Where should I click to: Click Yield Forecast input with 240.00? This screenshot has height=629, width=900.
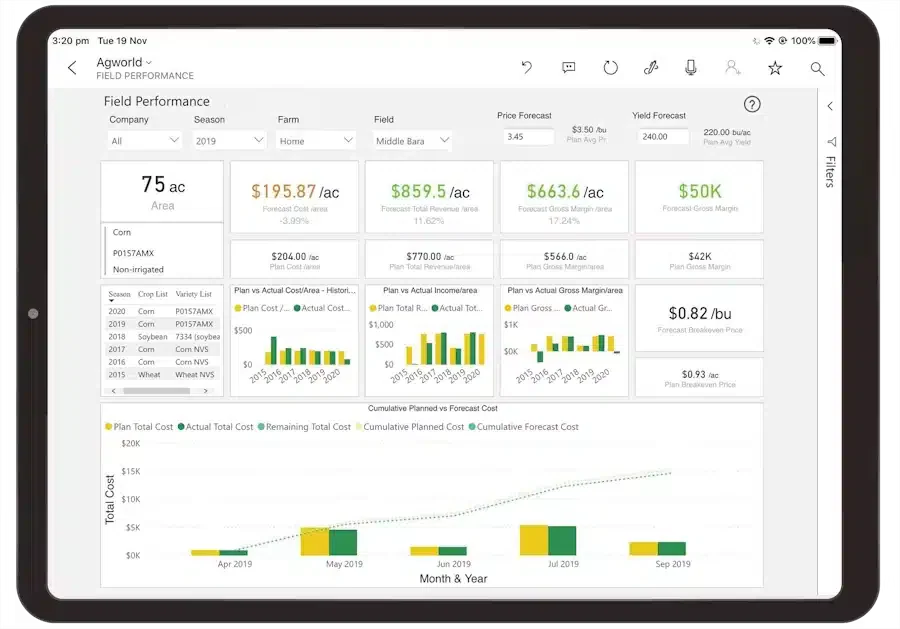[x=663, y=137]
